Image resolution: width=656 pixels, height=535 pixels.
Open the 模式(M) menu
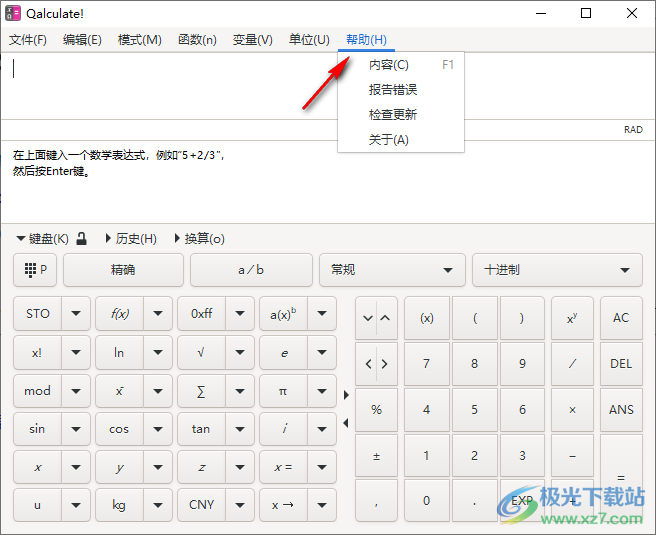[x=140, y=40]
